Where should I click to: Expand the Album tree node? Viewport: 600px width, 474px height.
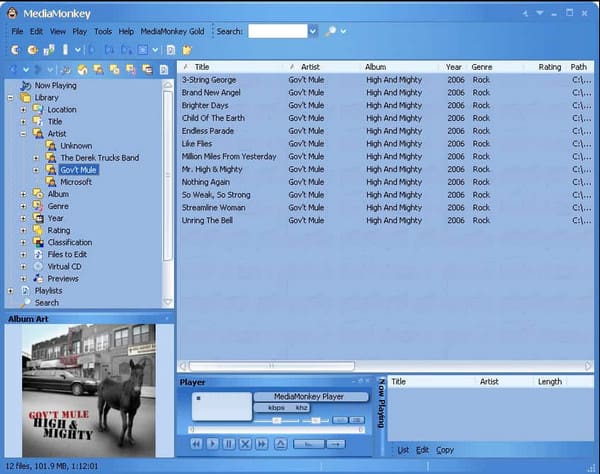click(x=23, y=194)
